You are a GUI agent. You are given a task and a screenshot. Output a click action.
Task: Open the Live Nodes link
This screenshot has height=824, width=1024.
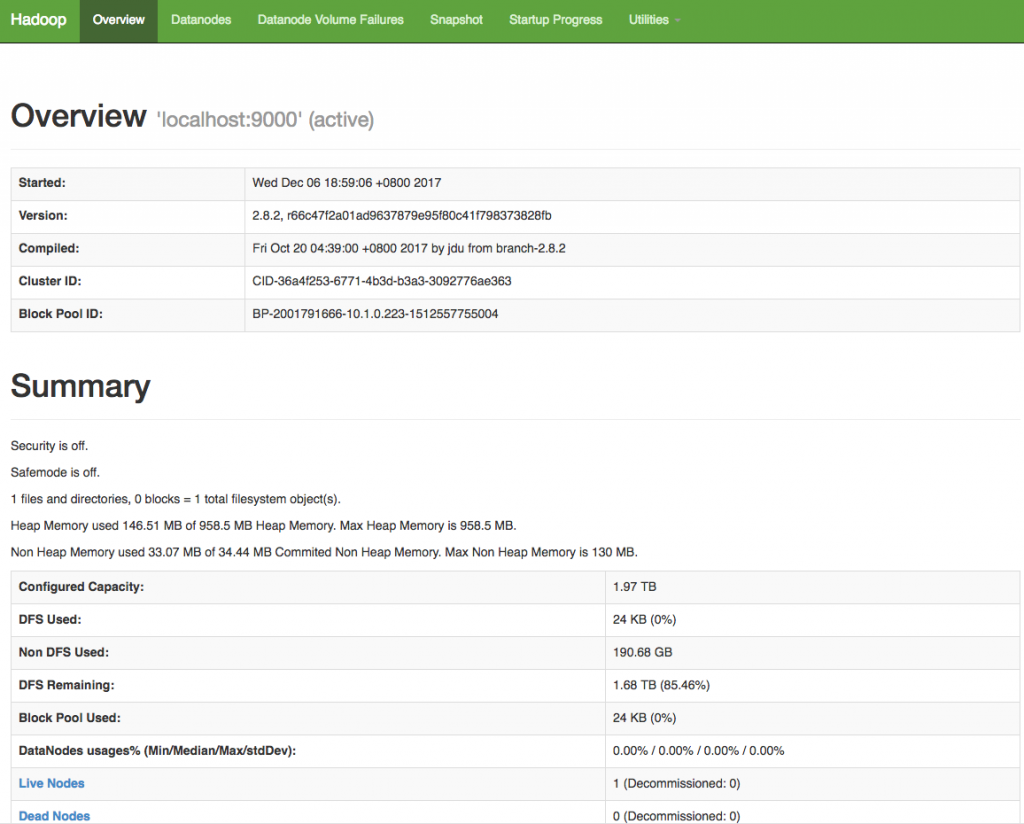click(52, 784)
